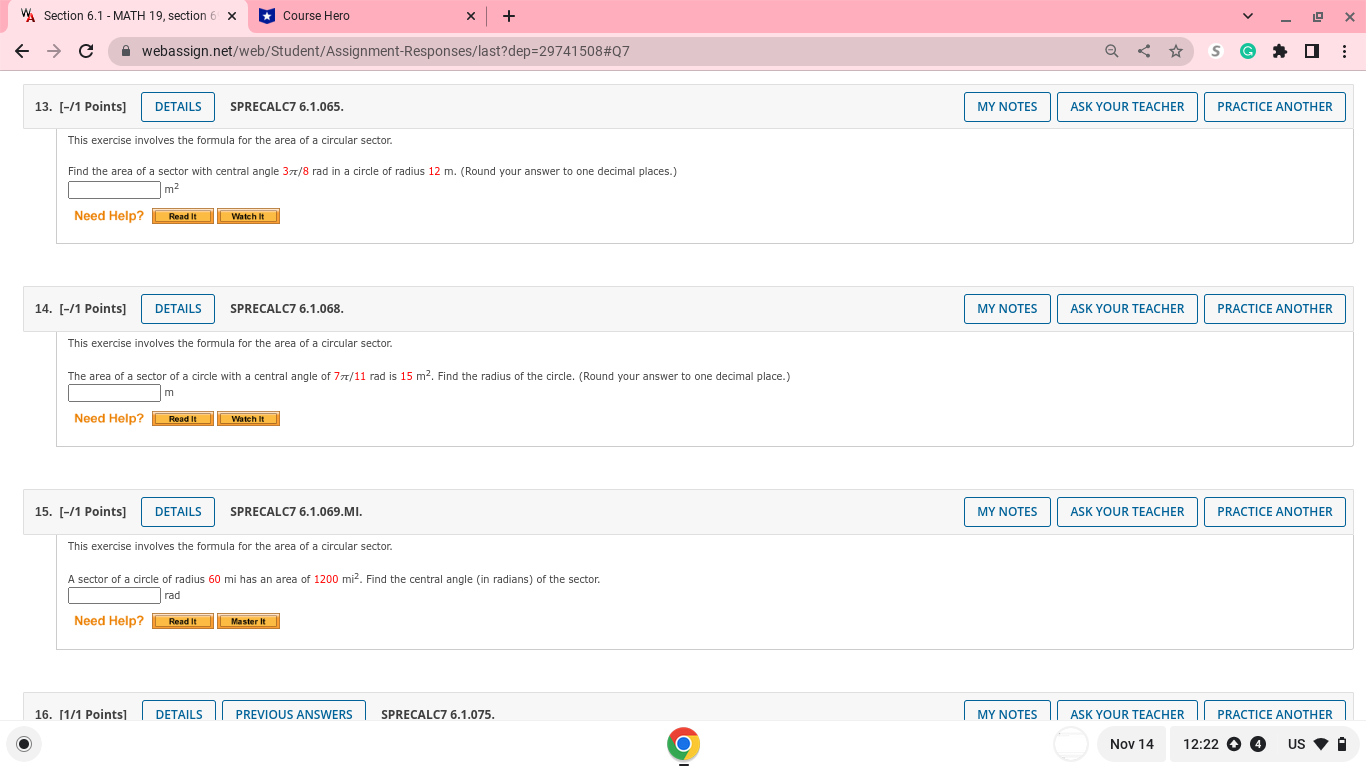Click Master It under question 15

click(x=248, y=621)
